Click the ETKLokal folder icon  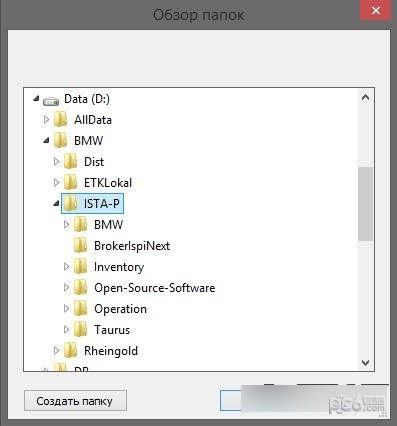coord(71,182)
